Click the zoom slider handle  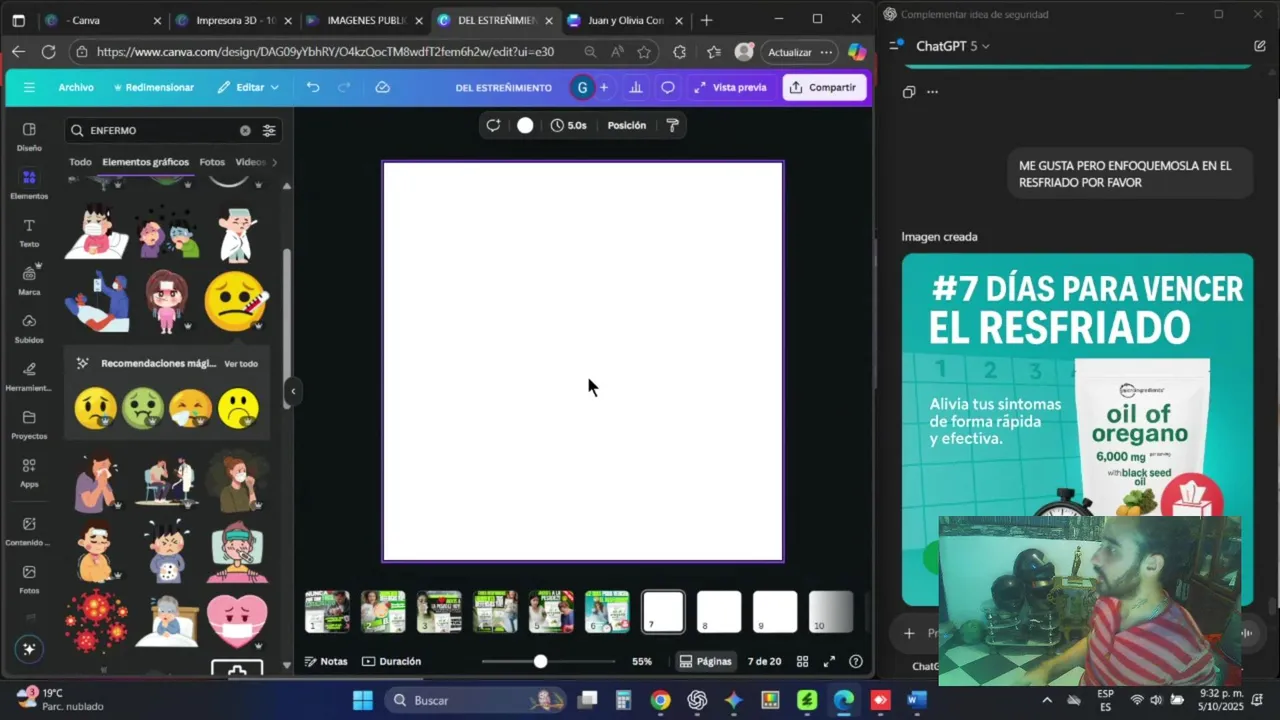540,661
